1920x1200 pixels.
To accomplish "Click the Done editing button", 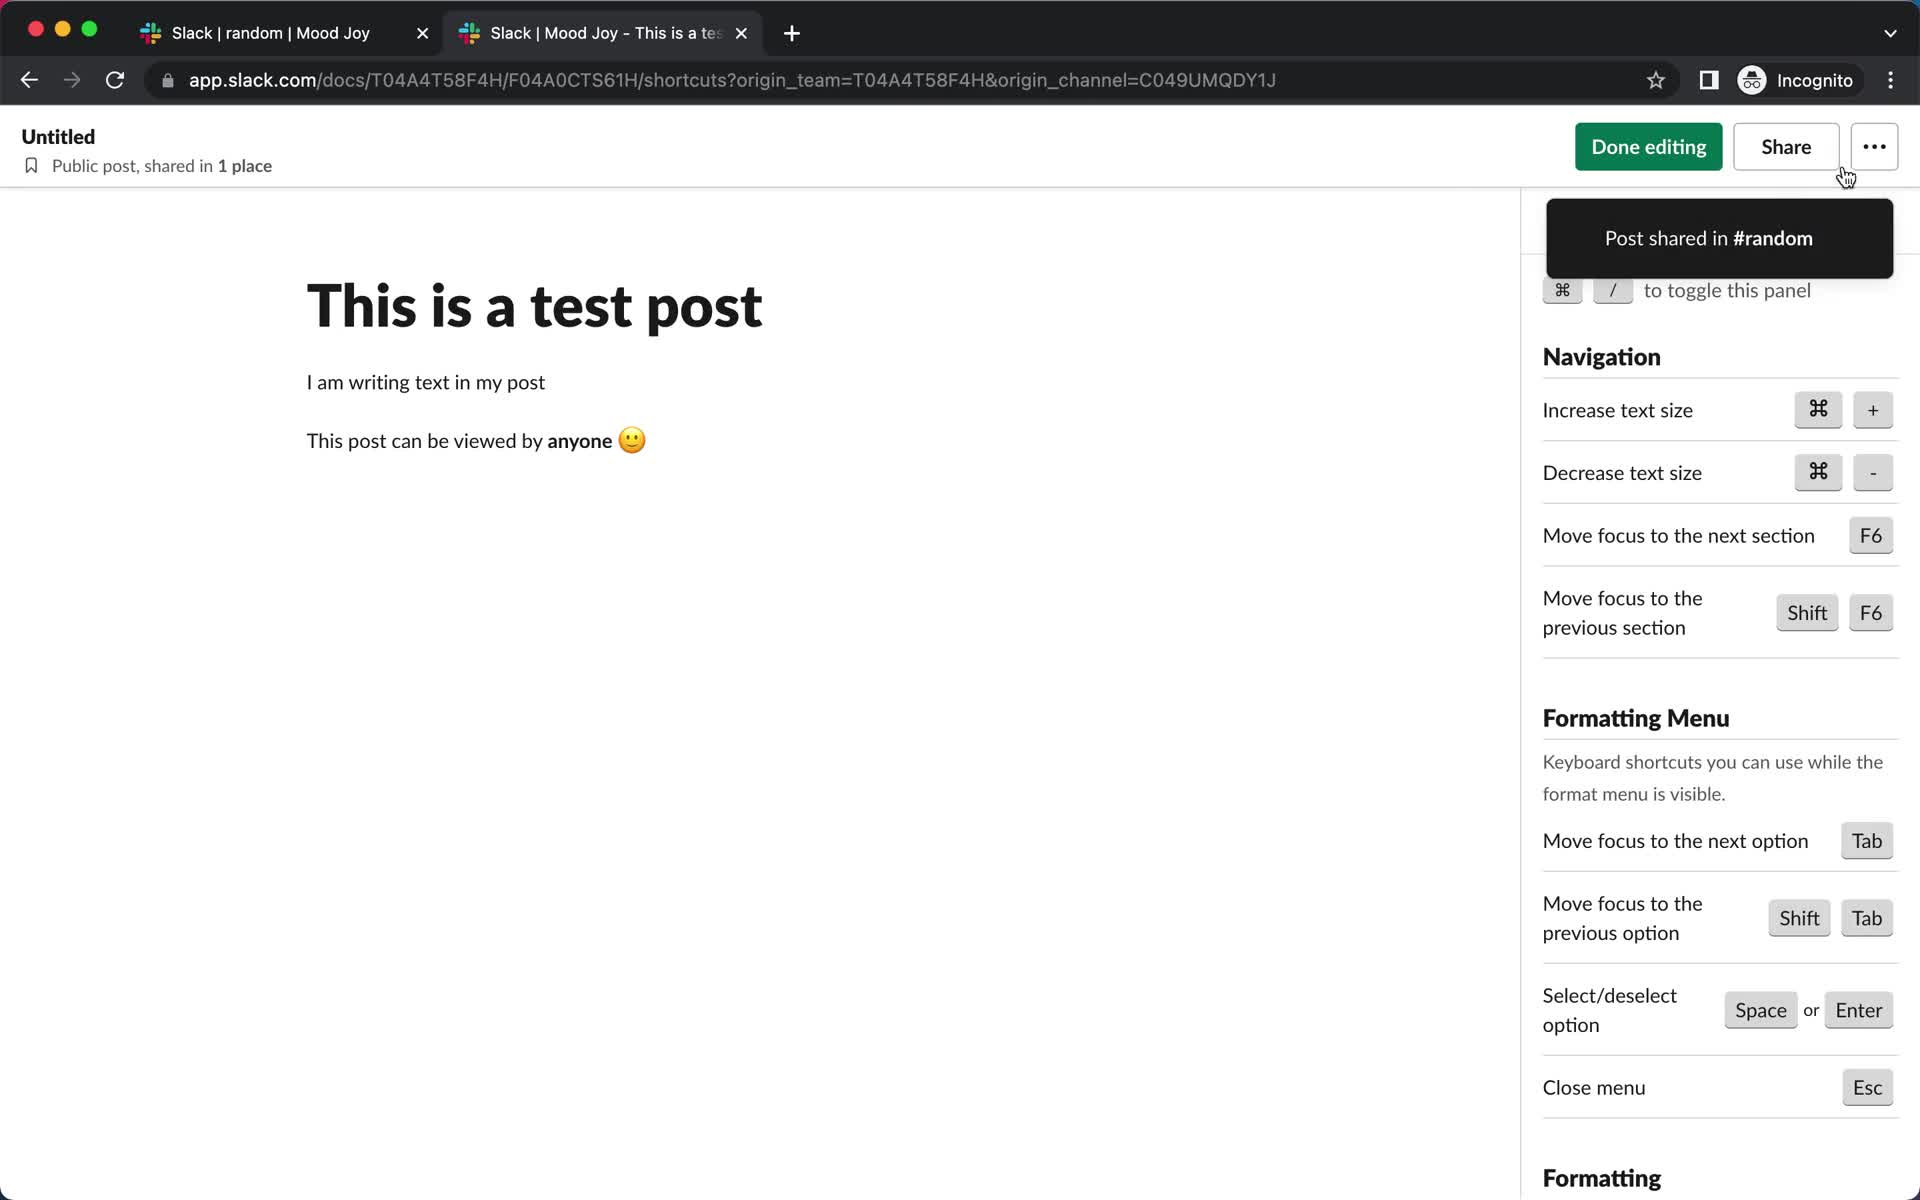I will 1649,147.
